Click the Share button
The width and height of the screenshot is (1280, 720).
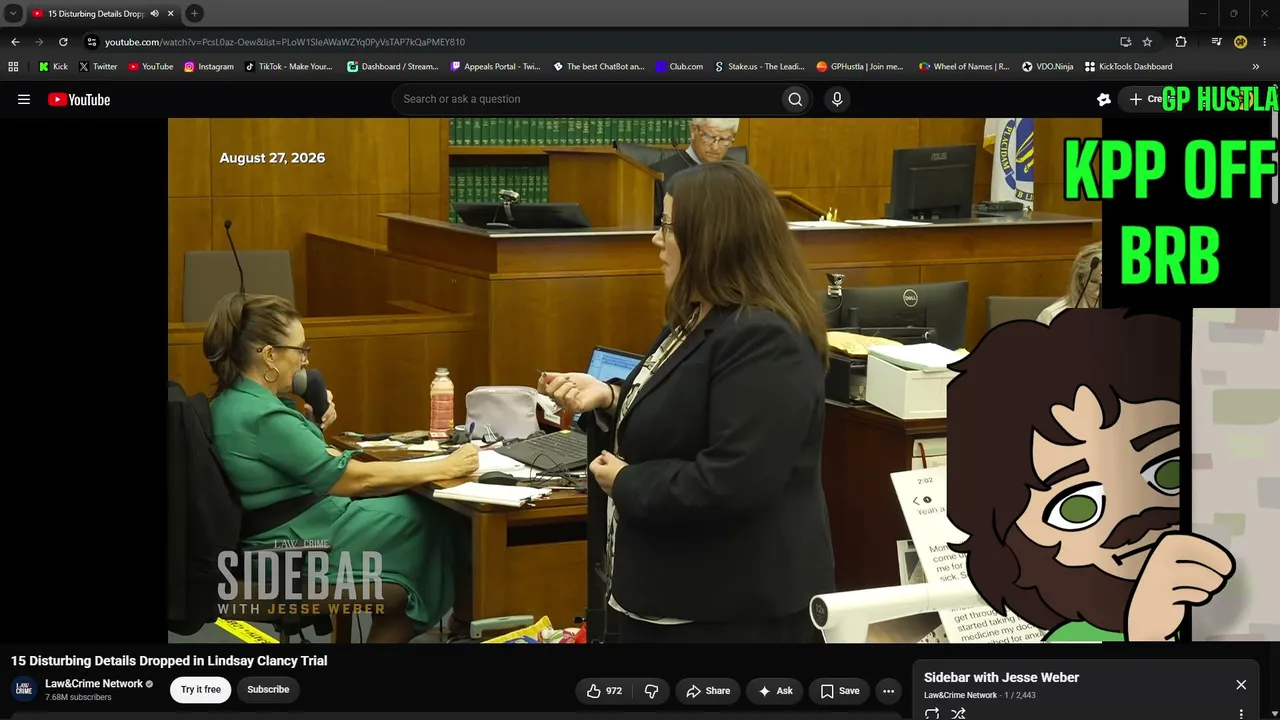click(x=707, y=691)
